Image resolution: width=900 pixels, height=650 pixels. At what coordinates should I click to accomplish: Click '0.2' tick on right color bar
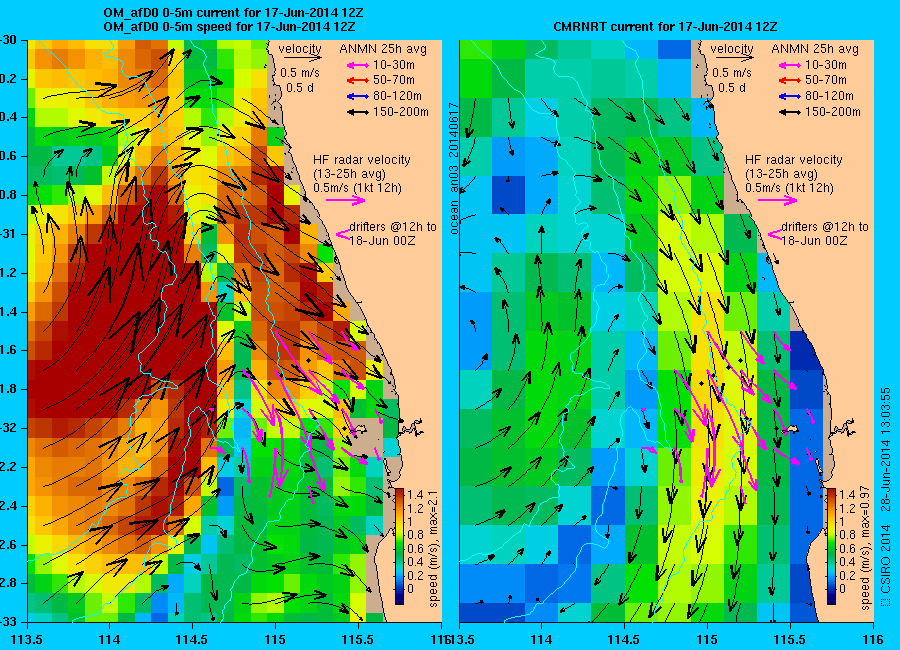(847, 576)
